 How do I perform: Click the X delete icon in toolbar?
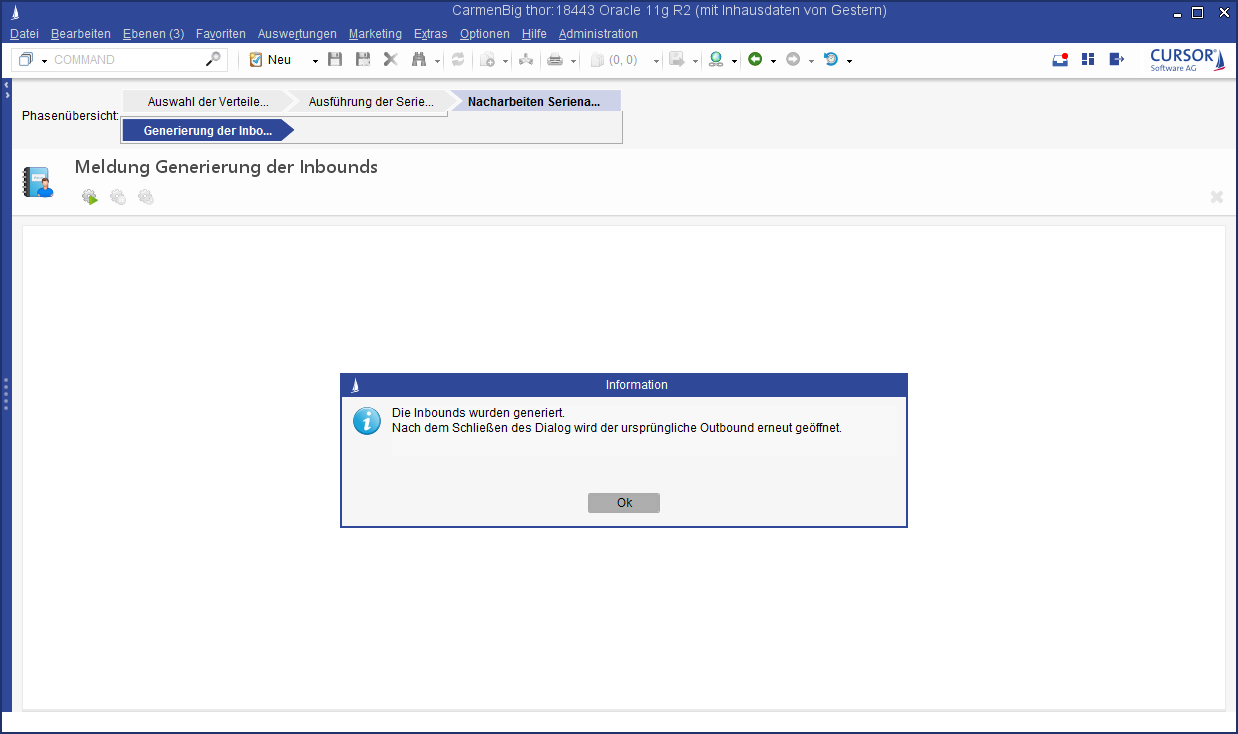pyautogui.click(x=391, y=60)
